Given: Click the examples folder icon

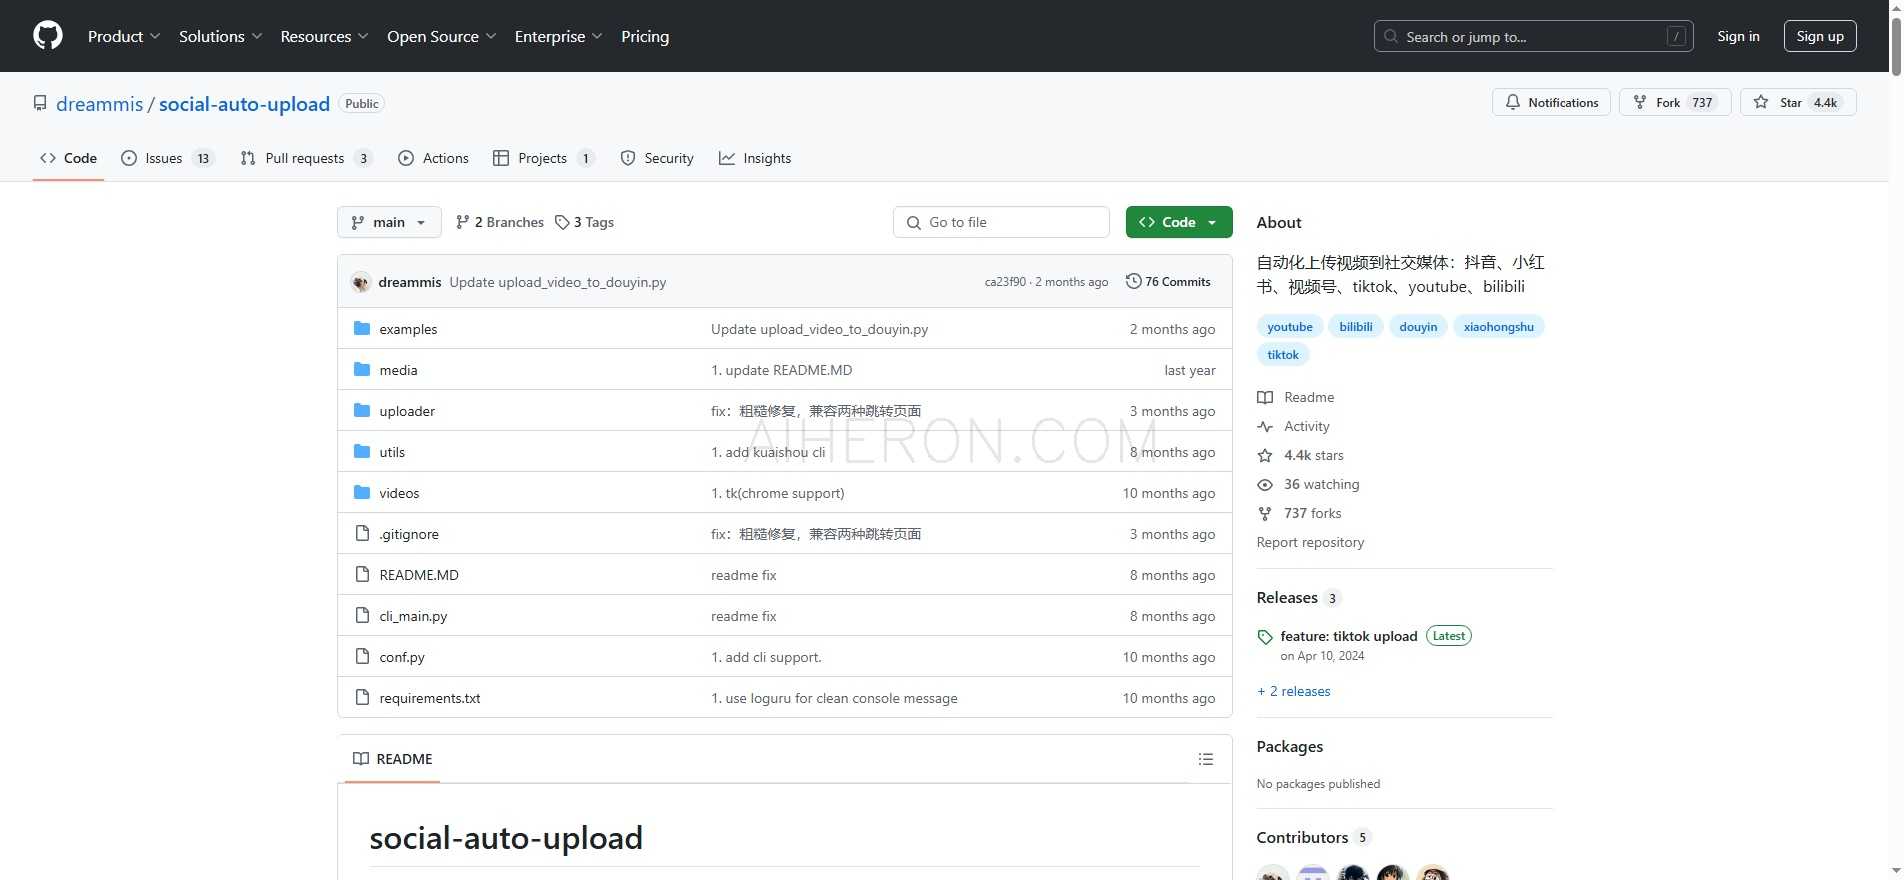Looking at the screenshot, I should [x=362, y=328].
